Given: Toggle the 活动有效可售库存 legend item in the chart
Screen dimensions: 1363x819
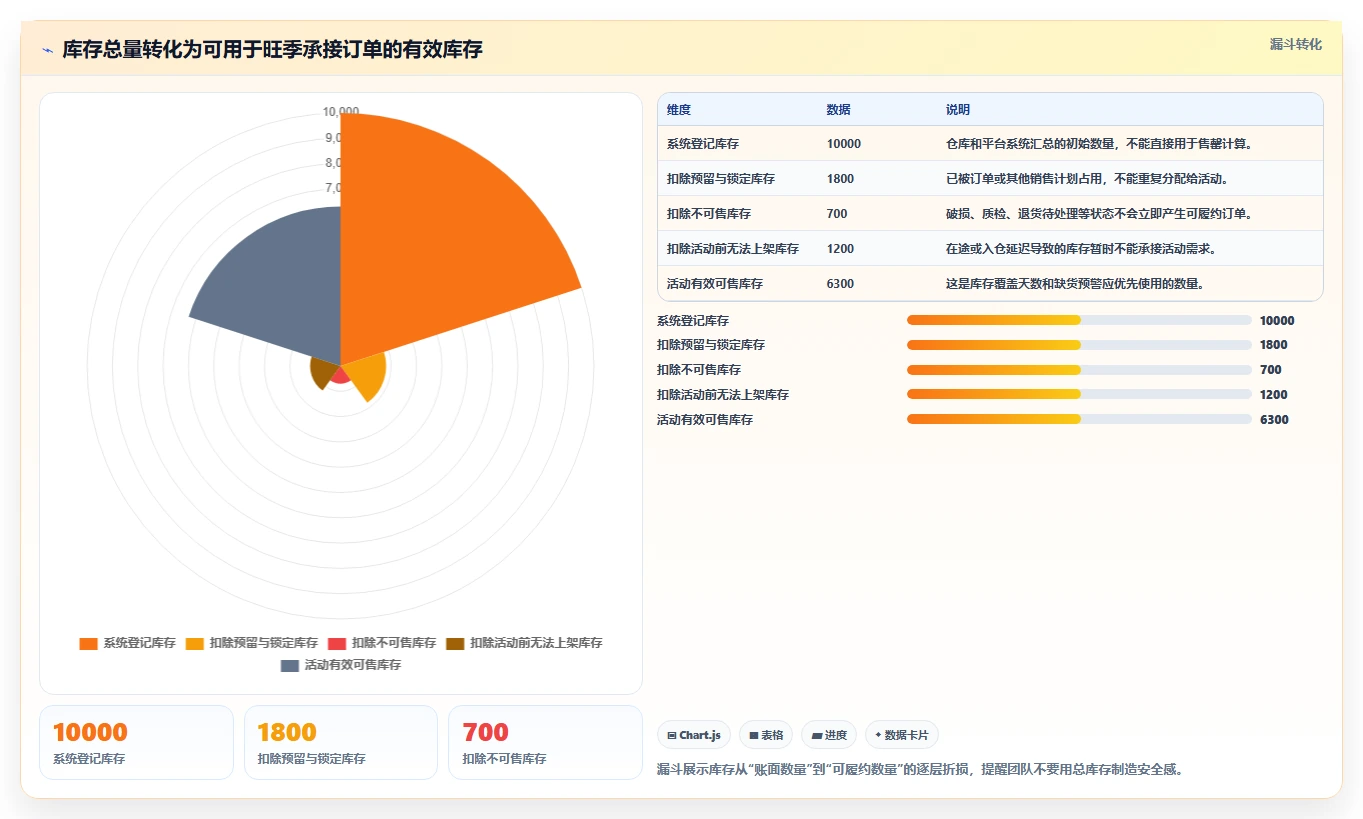Looking at the screenshot, I should tap(341, 665).
